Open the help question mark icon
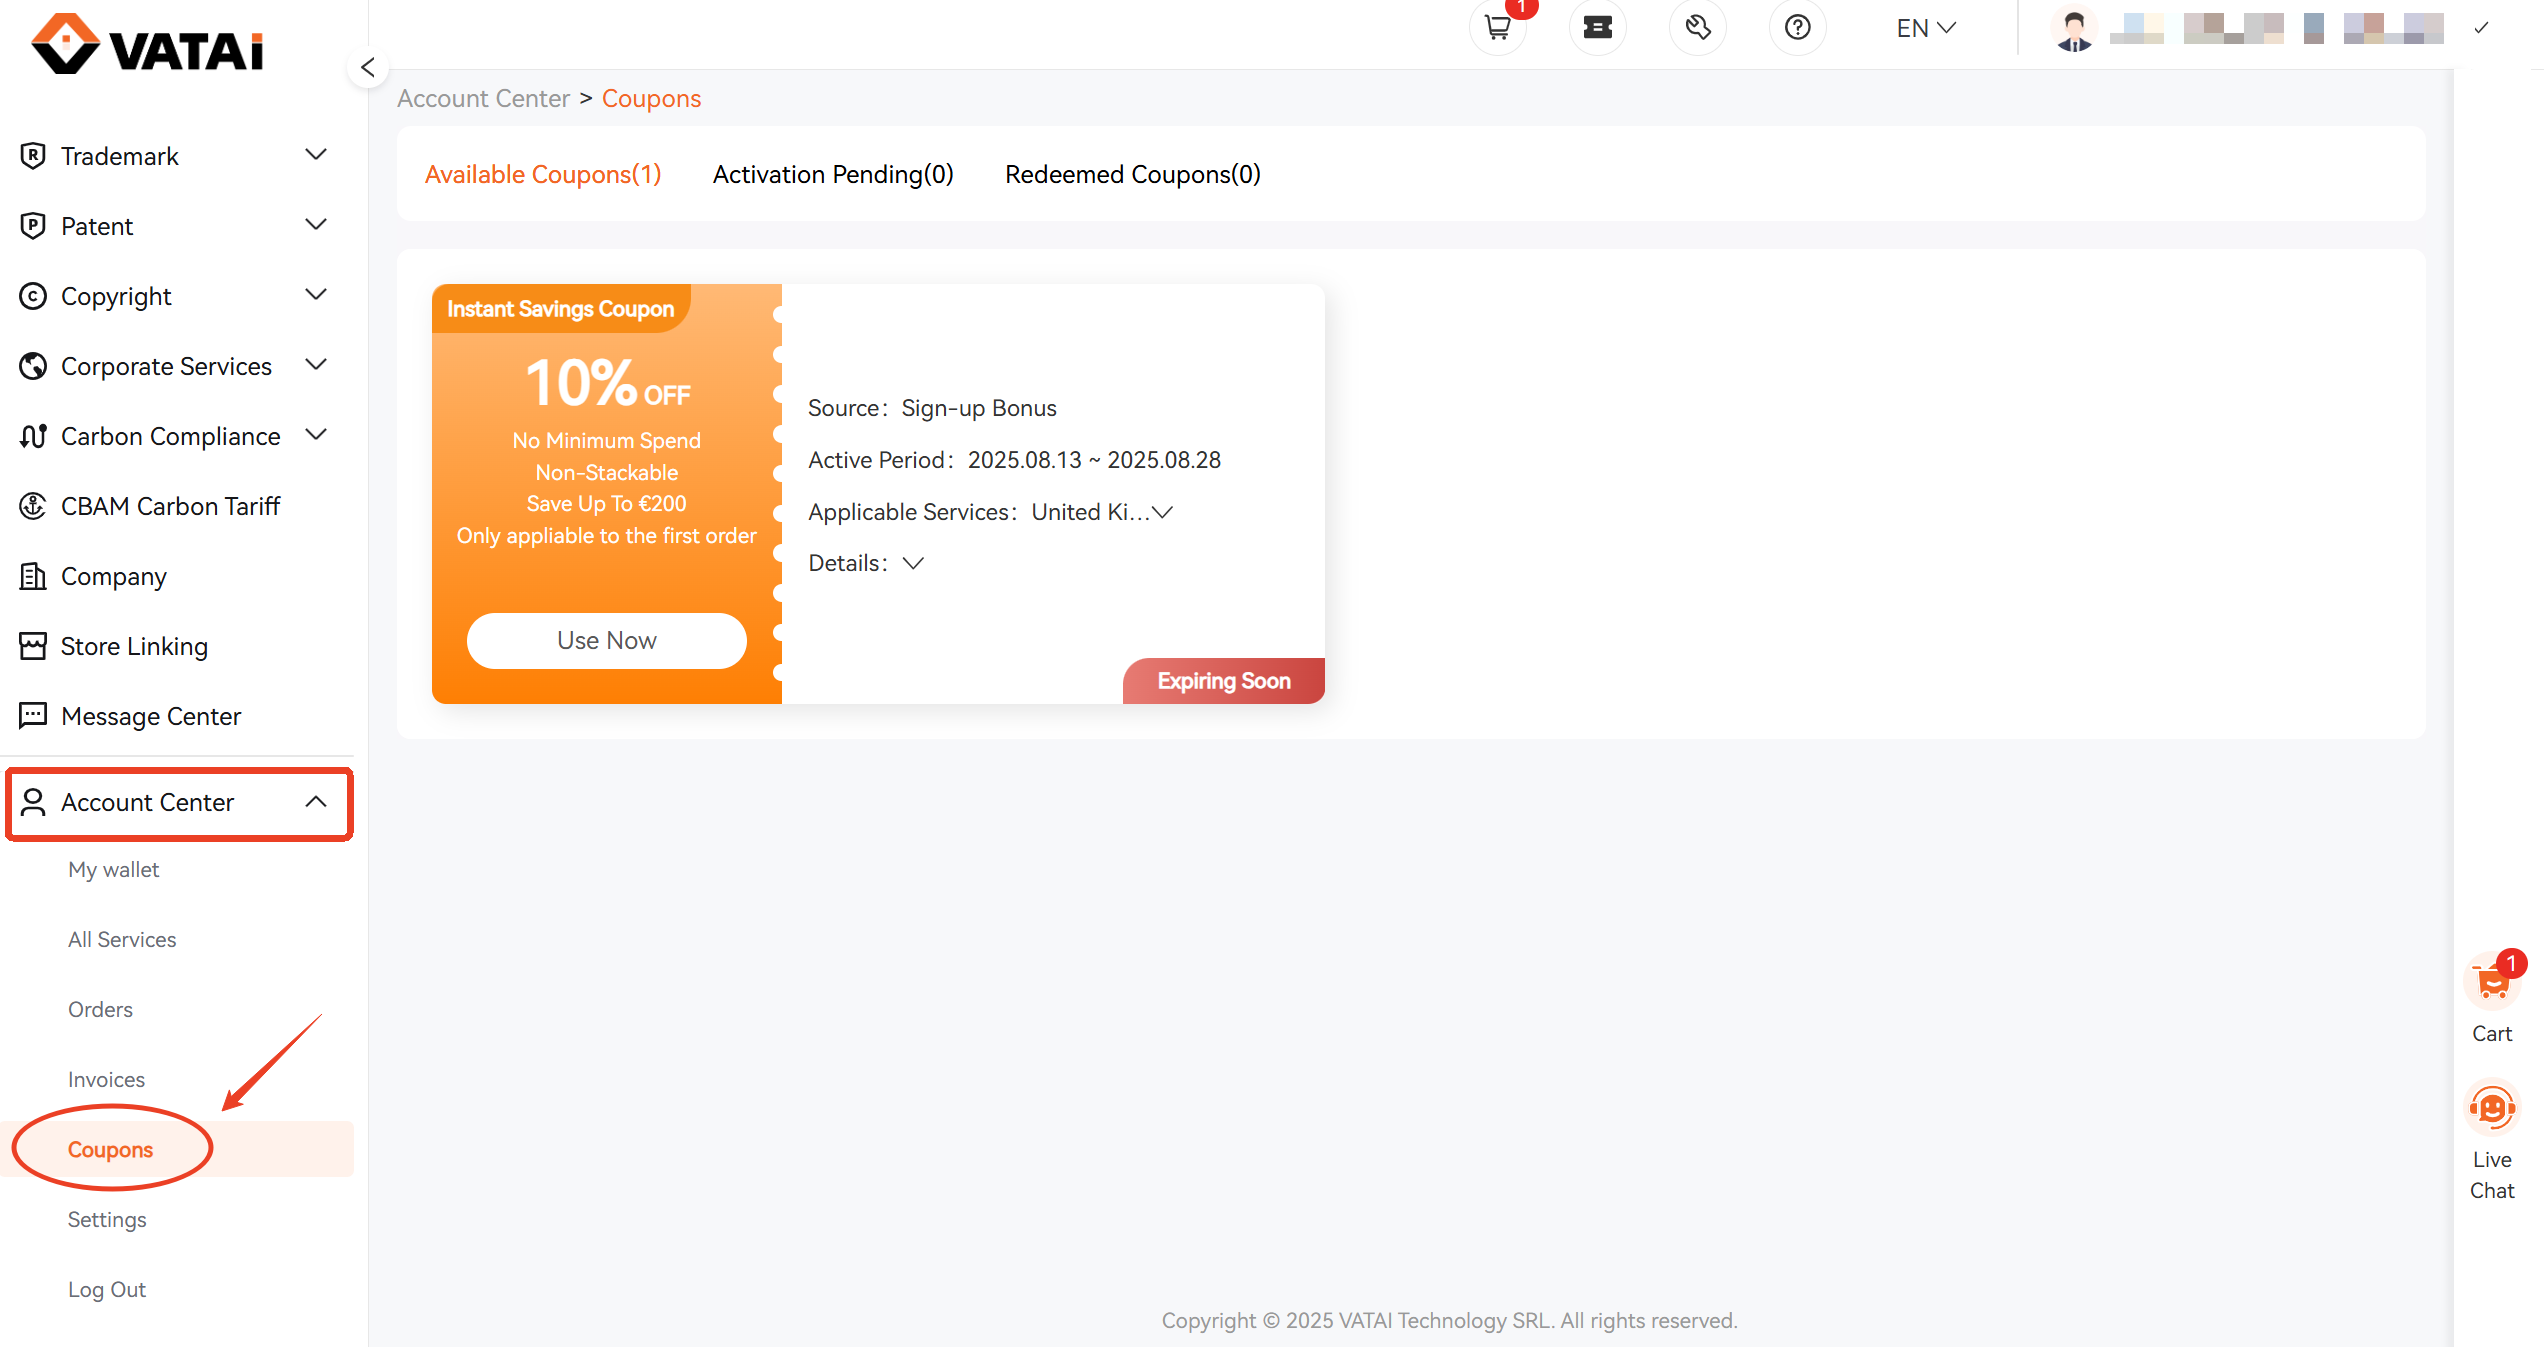The image size is (2544, 1347). pyautogui.click(x=1797, y=28)
